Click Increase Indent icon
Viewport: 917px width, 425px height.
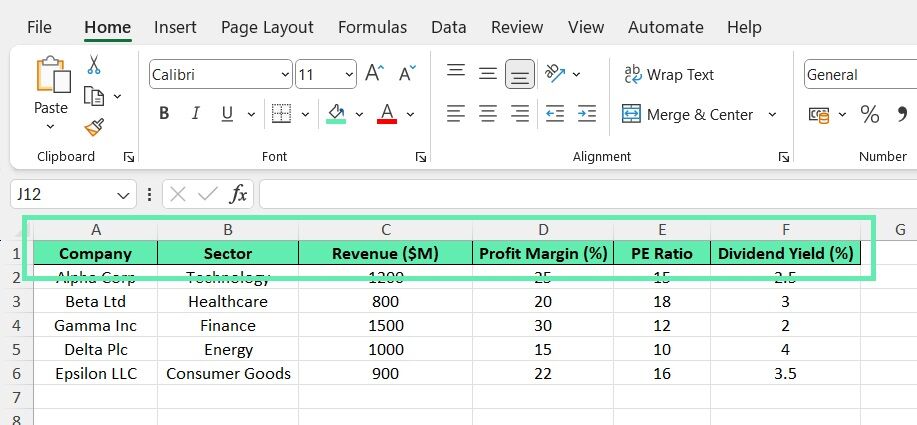(587, 113)
